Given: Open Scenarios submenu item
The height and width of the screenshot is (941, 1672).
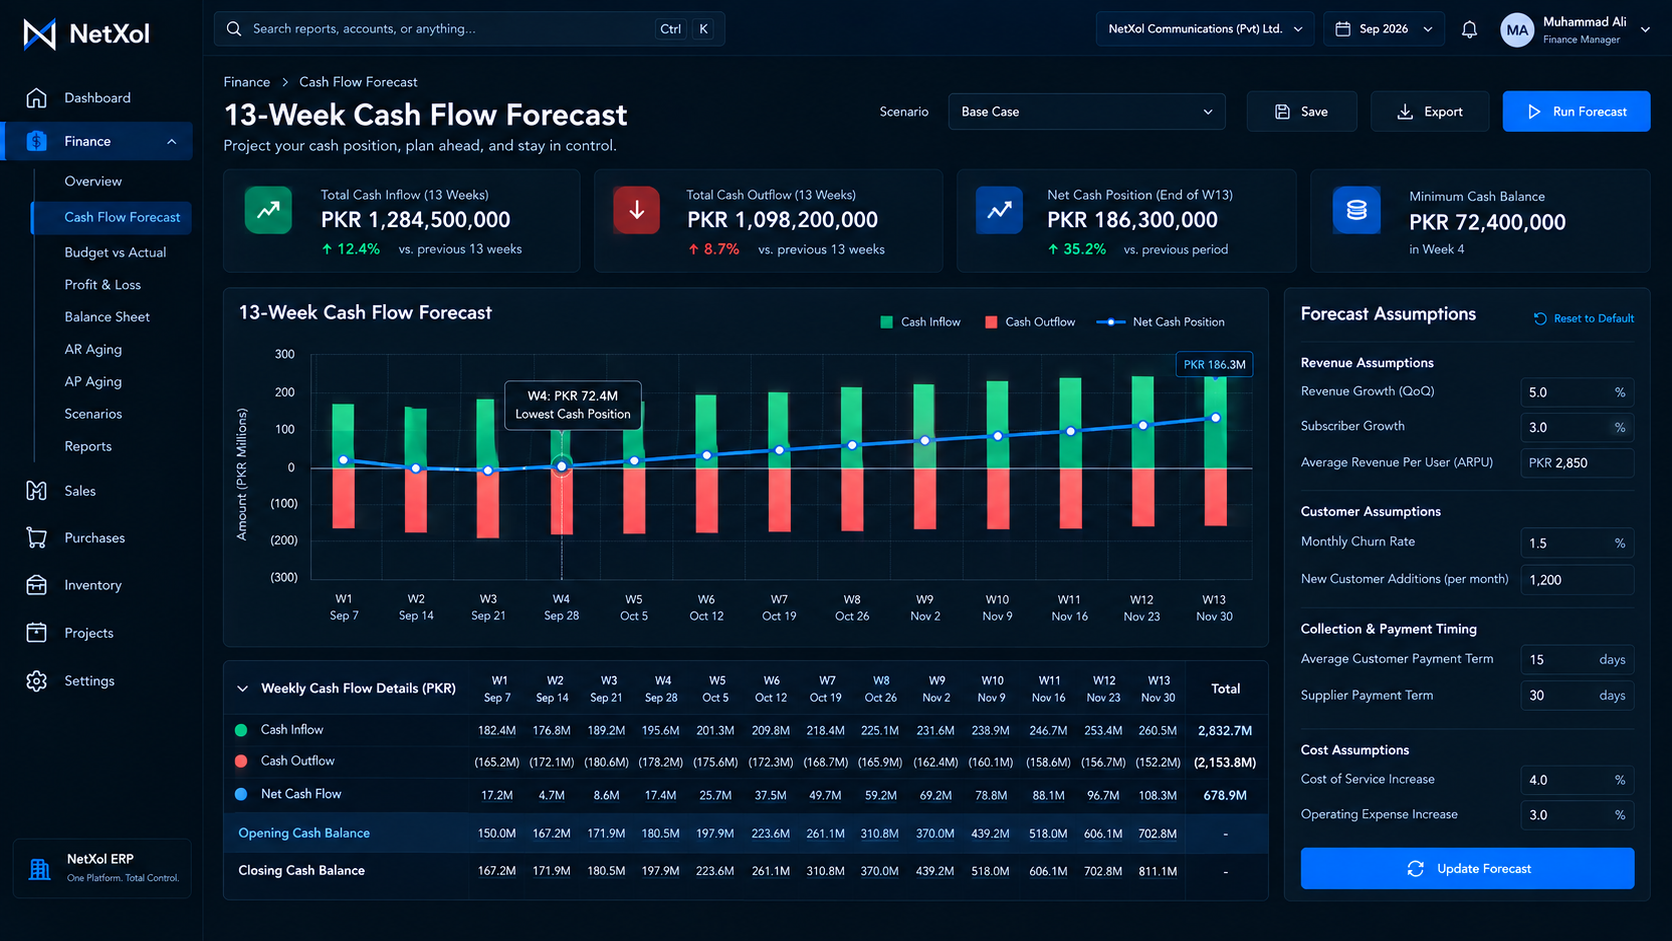Looking at the screenshot, I should (93, 414).
